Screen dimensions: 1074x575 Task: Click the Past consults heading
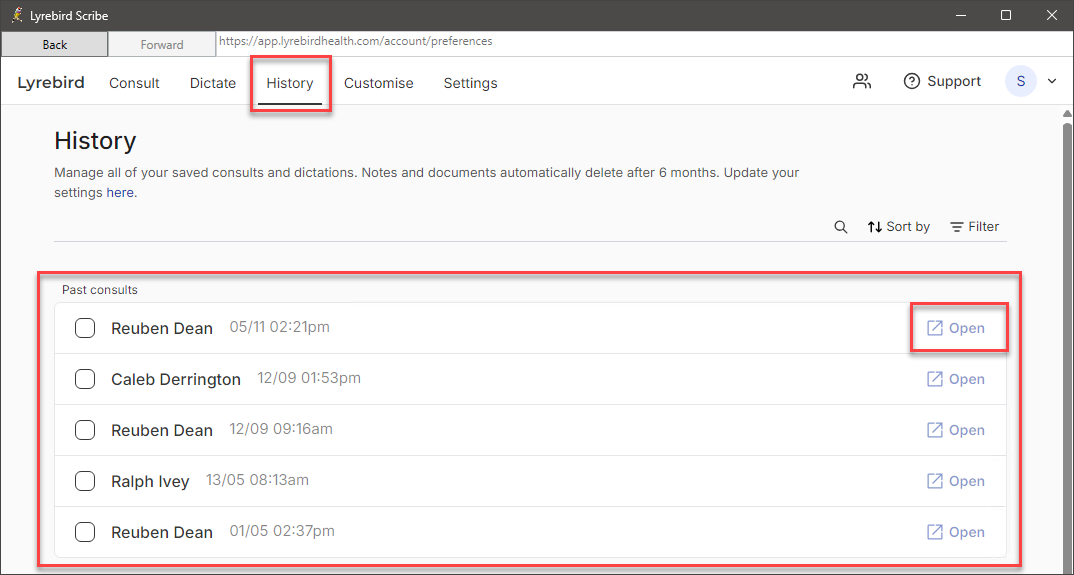click(100, 290)
